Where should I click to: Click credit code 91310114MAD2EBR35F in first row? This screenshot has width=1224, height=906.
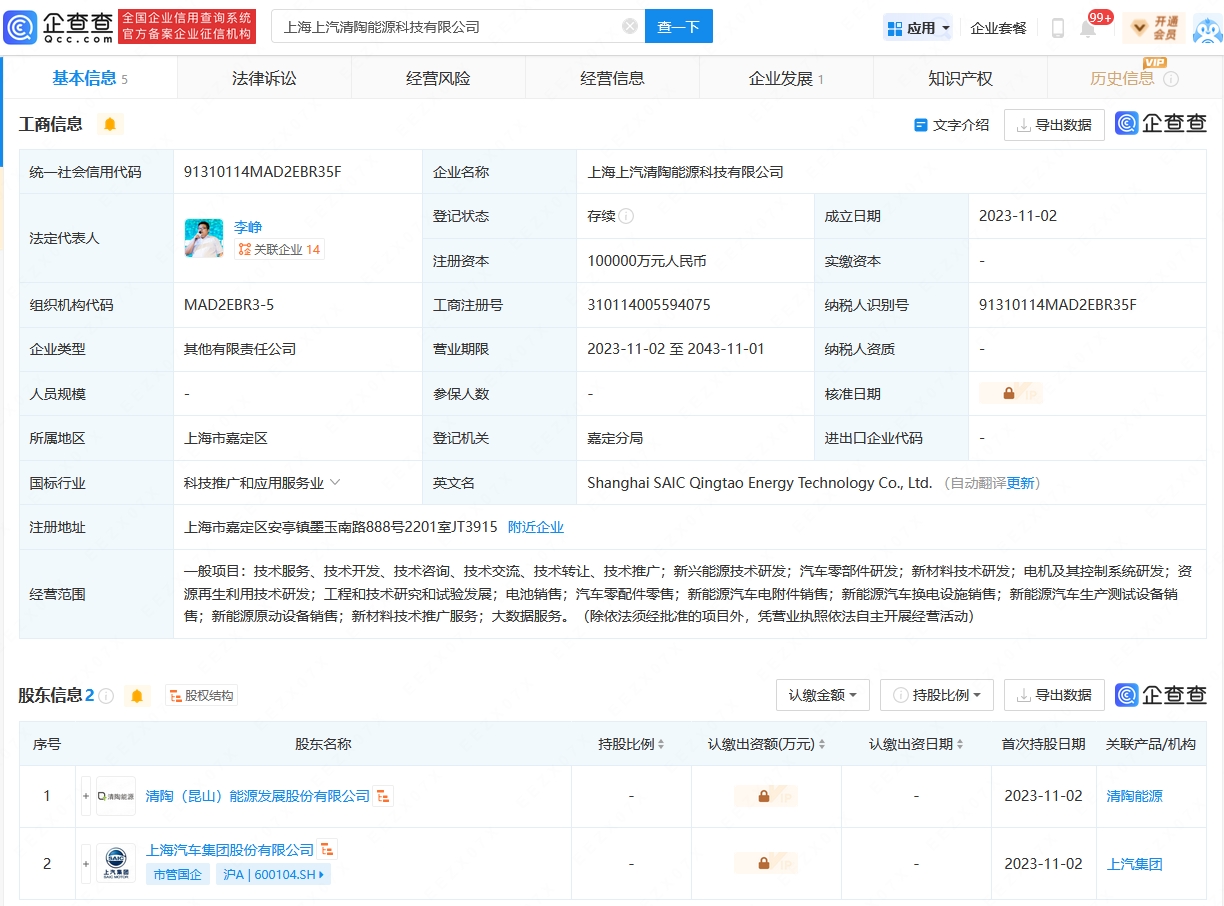263,172
